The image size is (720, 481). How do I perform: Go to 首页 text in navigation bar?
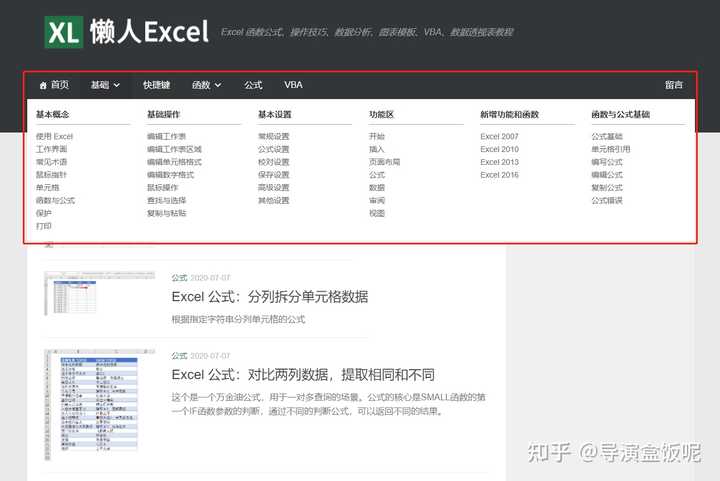60,85
